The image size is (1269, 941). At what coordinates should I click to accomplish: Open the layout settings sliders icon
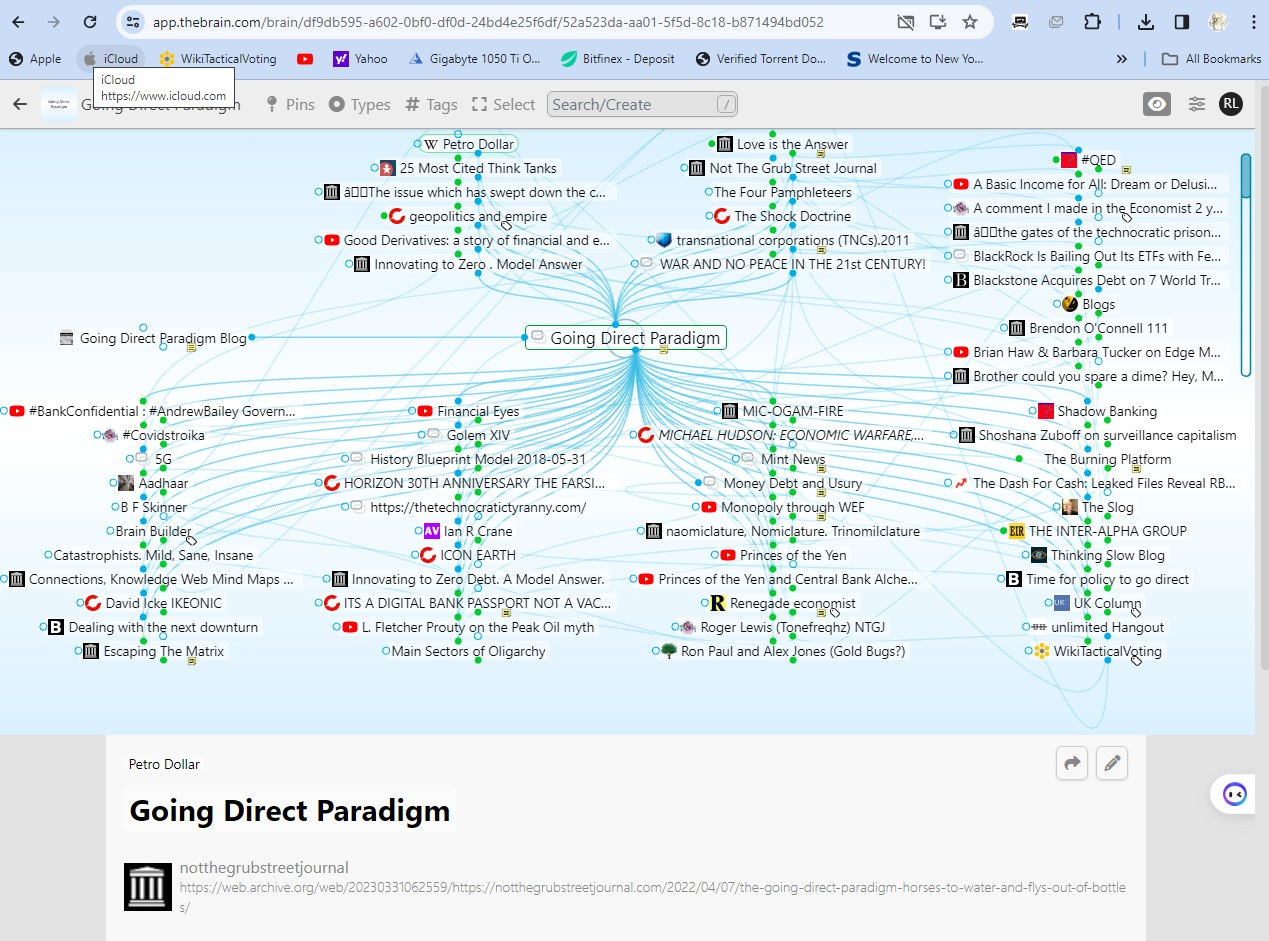coord(1196,104)
